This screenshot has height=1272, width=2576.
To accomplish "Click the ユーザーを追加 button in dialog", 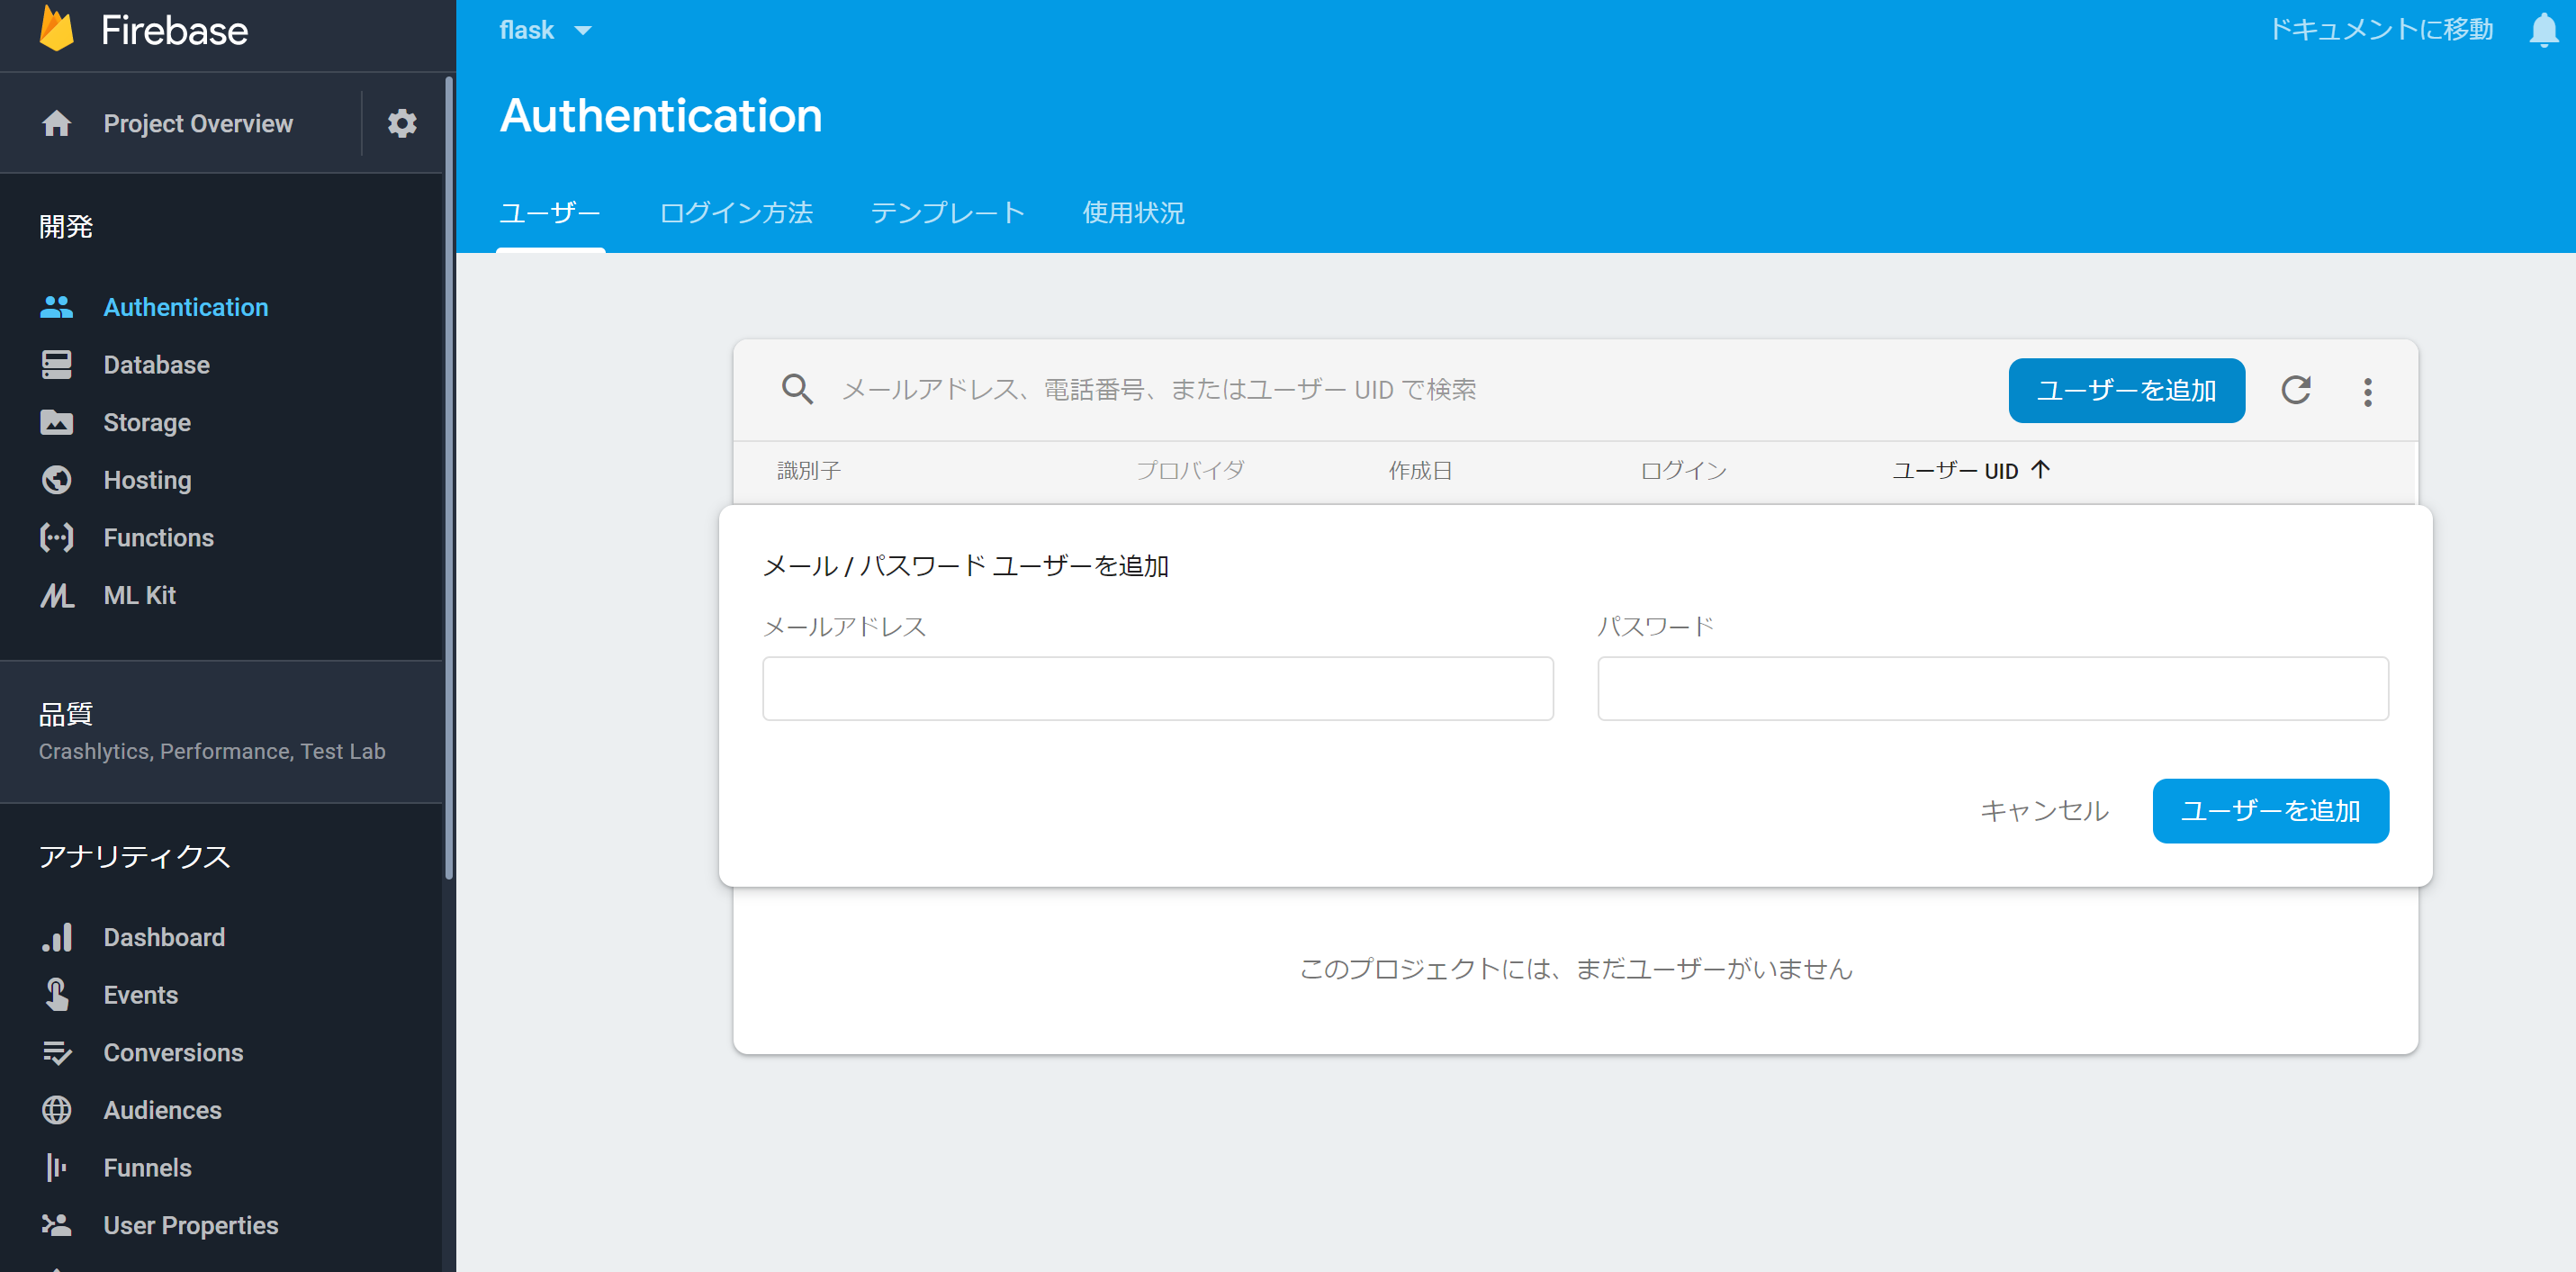I will coord(2270,811).
